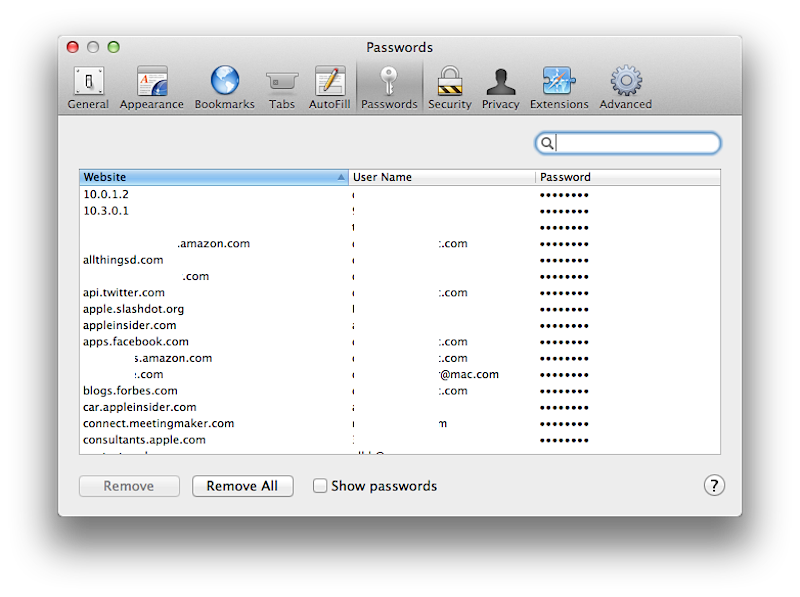Open the Bookmarks preferences pane
Viewport: 800px width, 597px height.
pyautogui.click(x=224, y=88)
